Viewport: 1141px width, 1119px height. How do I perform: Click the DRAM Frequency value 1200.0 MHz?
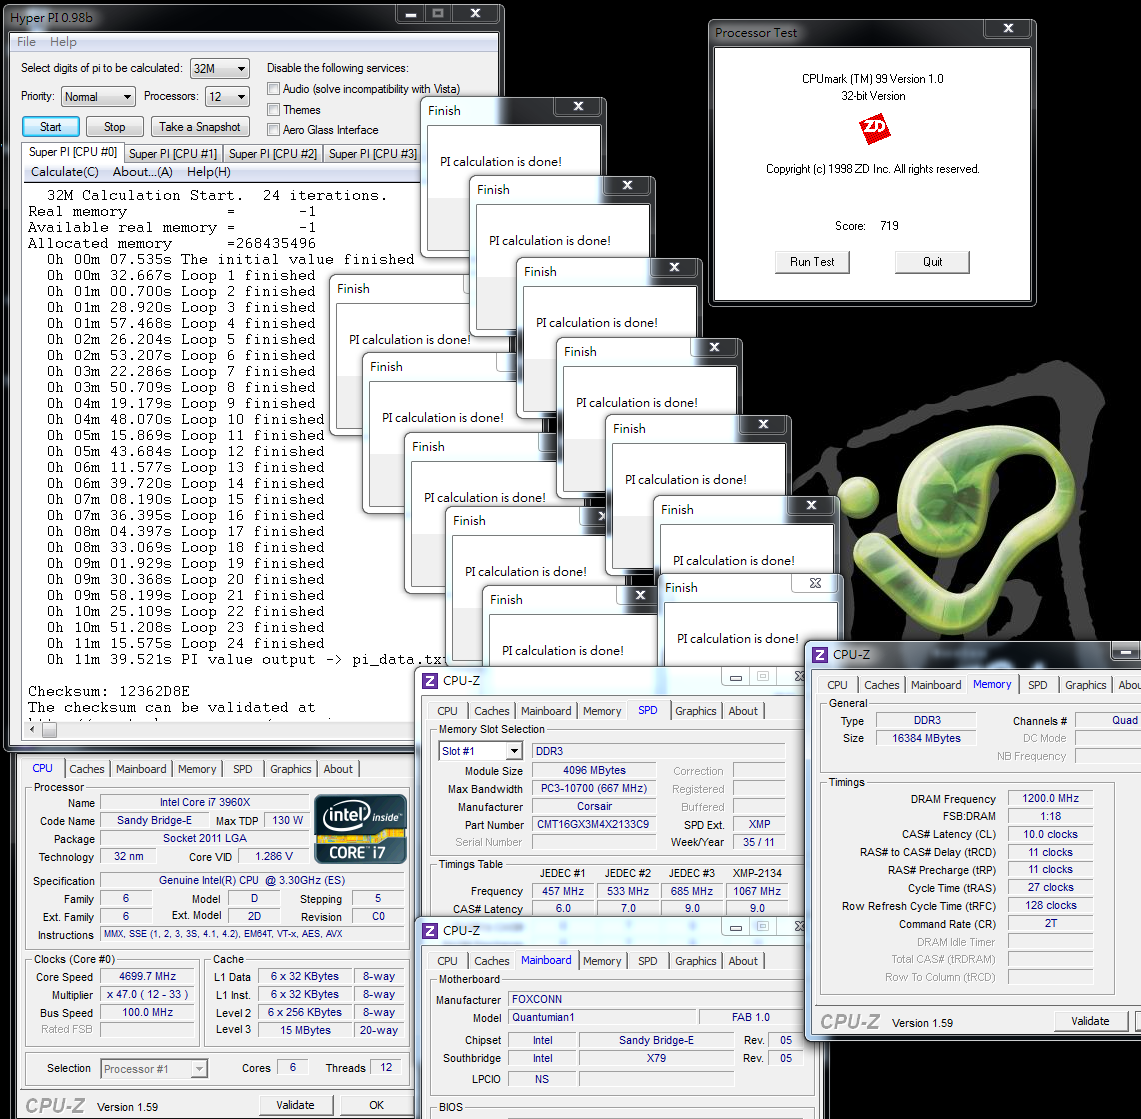(x=1050, y=798)
